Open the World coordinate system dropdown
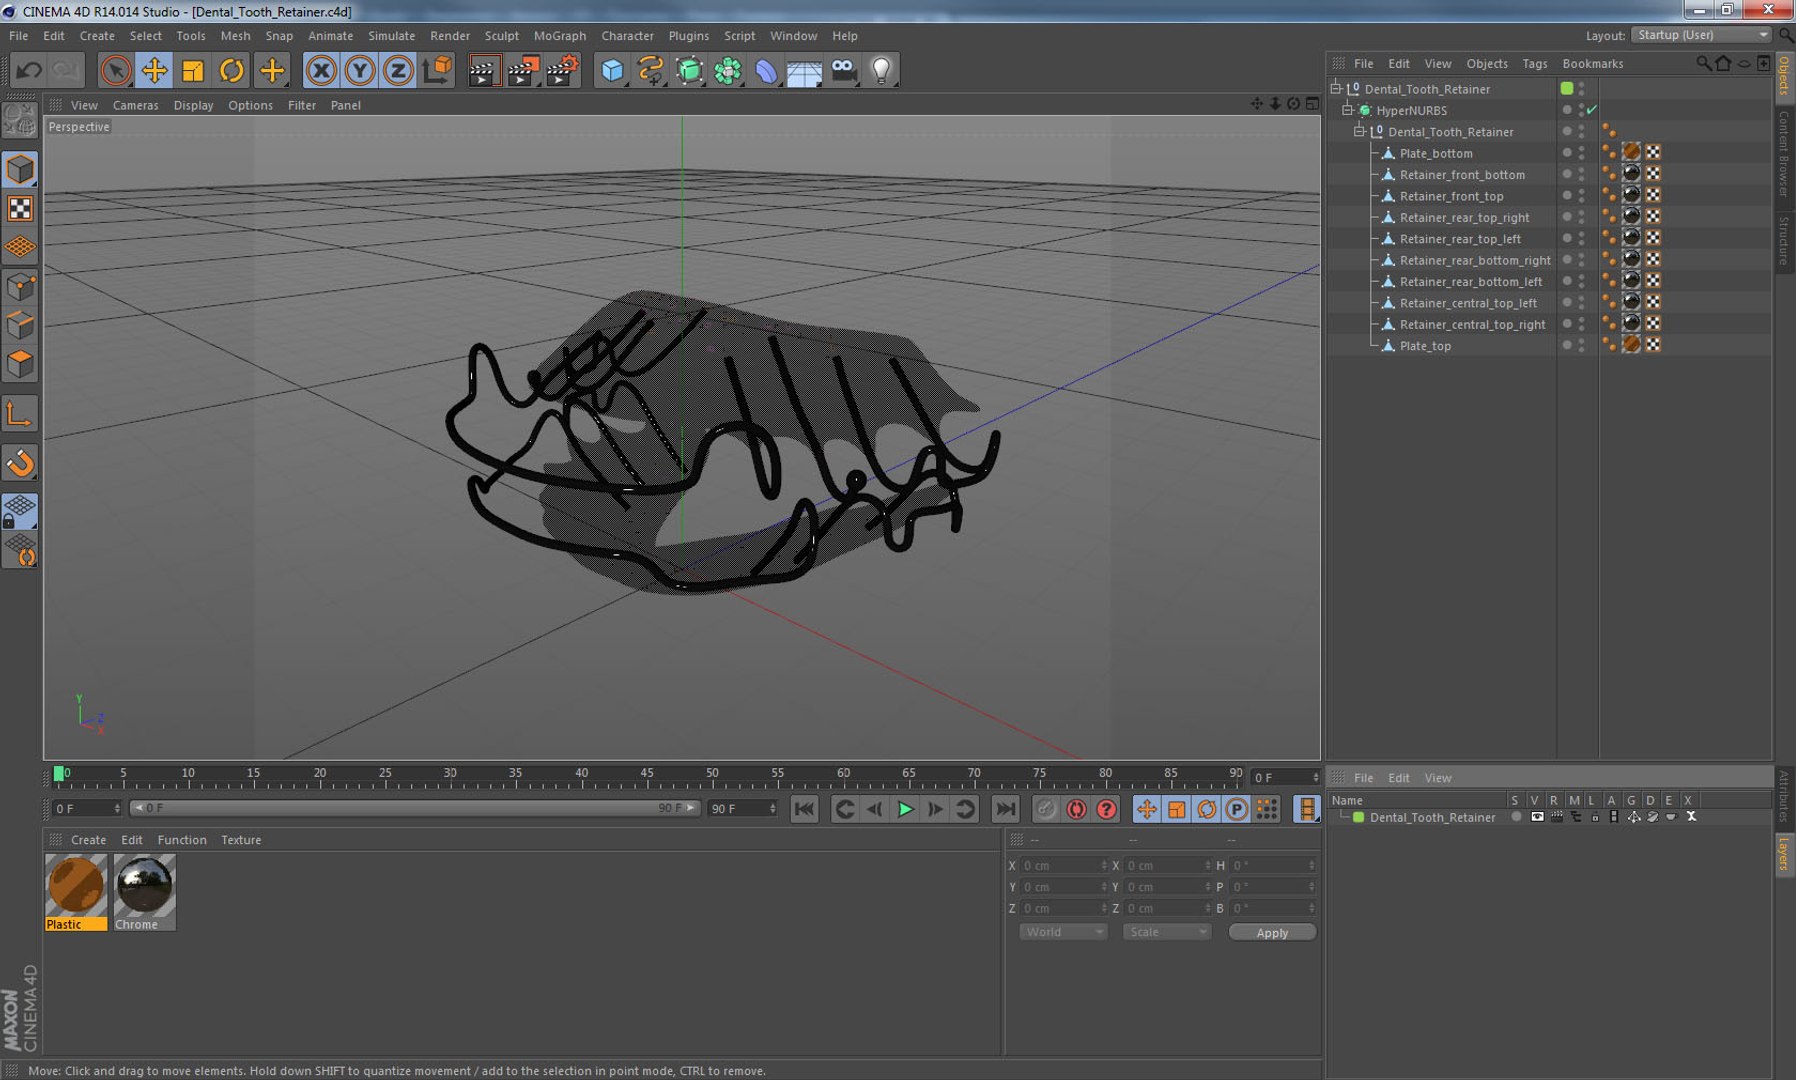The image size is (1796, 1080). [1062, 932]
